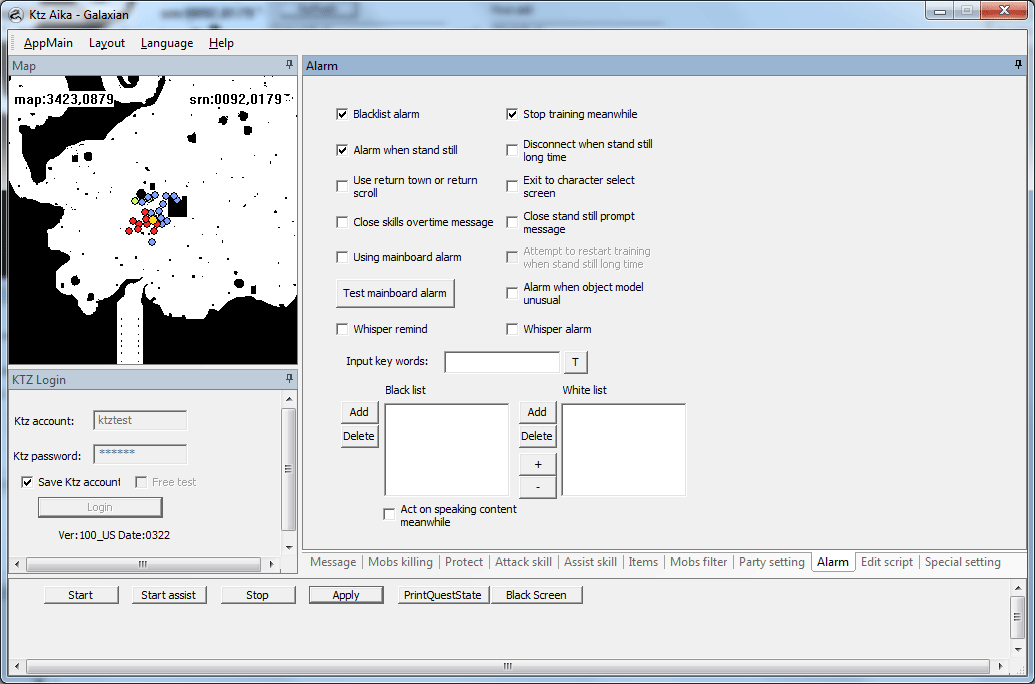Open the Layout menu

pyautogui.click(x=107, y=43)
